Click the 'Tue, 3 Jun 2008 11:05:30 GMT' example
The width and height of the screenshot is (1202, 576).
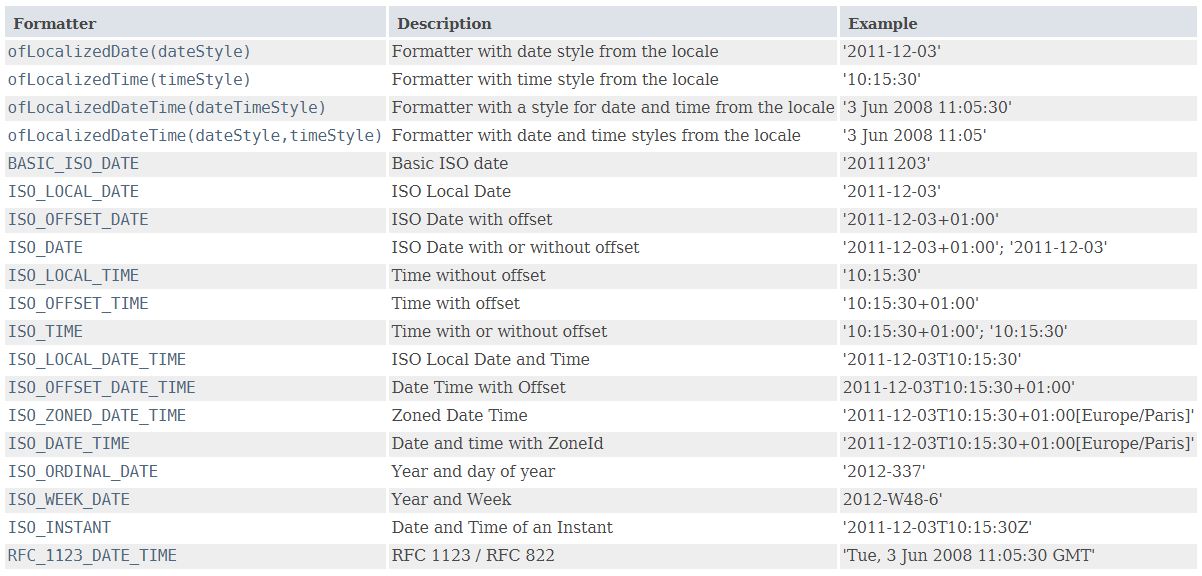pyautogui.click(x=969, y=555)
